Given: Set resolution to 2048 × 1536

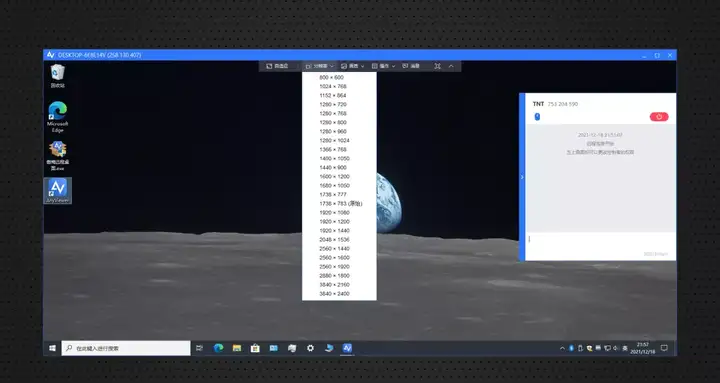Looking at the screenshot, I should click(x=339, y=240).
